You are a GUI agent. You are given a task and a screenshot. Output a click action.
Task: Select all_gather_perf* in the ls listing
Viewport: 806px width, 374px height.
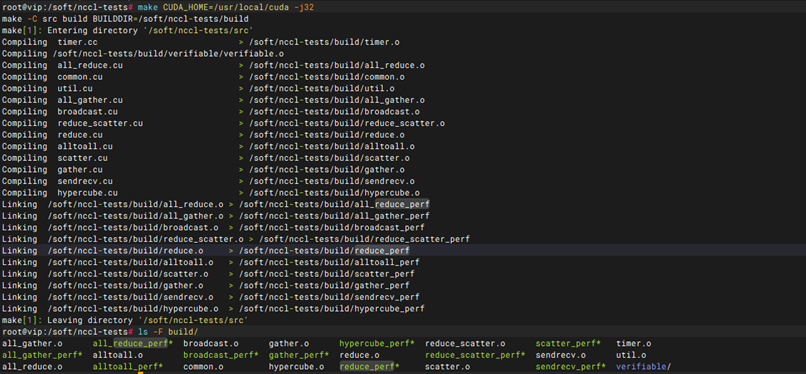click(x=42, y=355)
